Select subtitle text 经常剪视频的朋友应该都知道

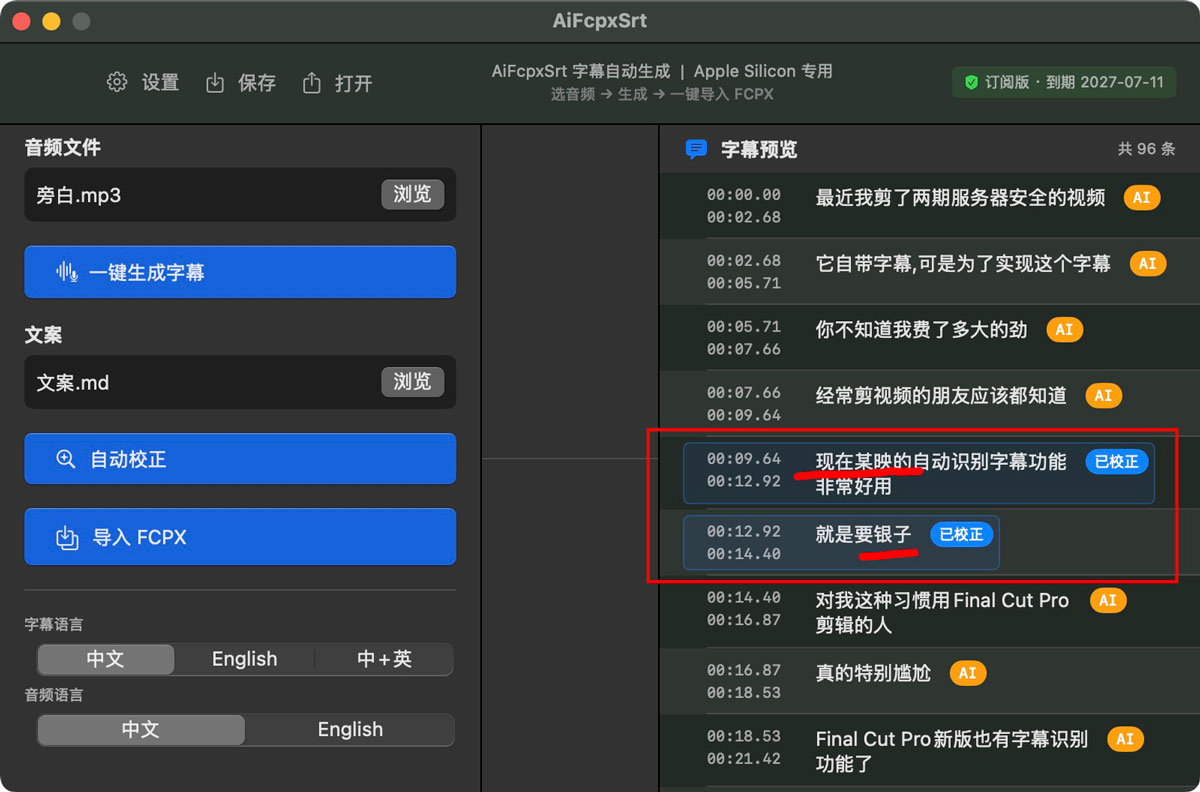941,395
